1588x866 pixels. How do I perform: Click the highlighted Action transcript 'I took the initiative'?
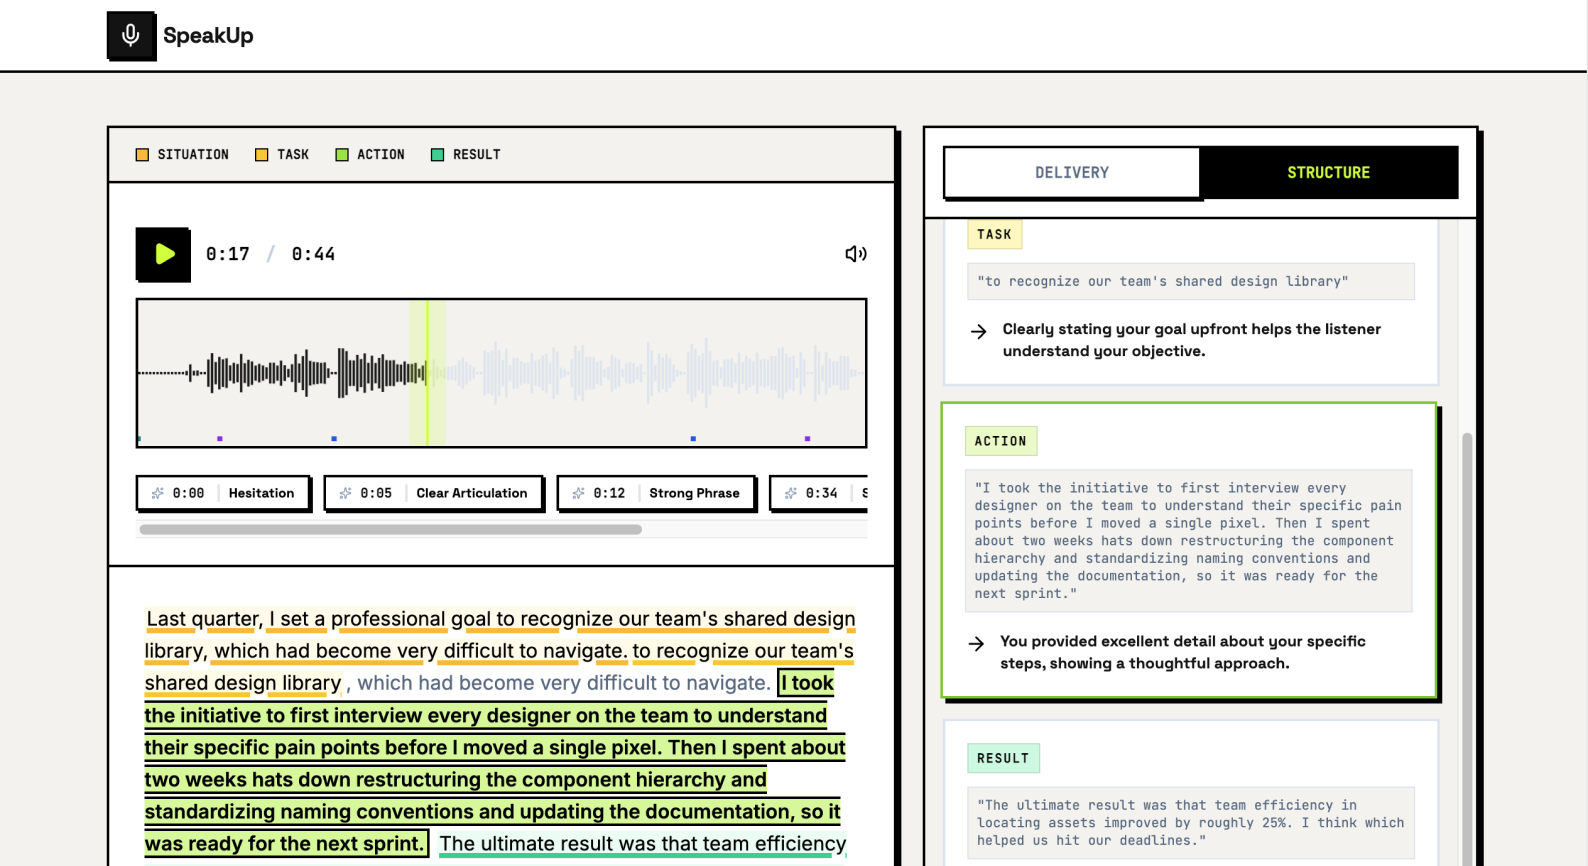click(x=495, y=764)
